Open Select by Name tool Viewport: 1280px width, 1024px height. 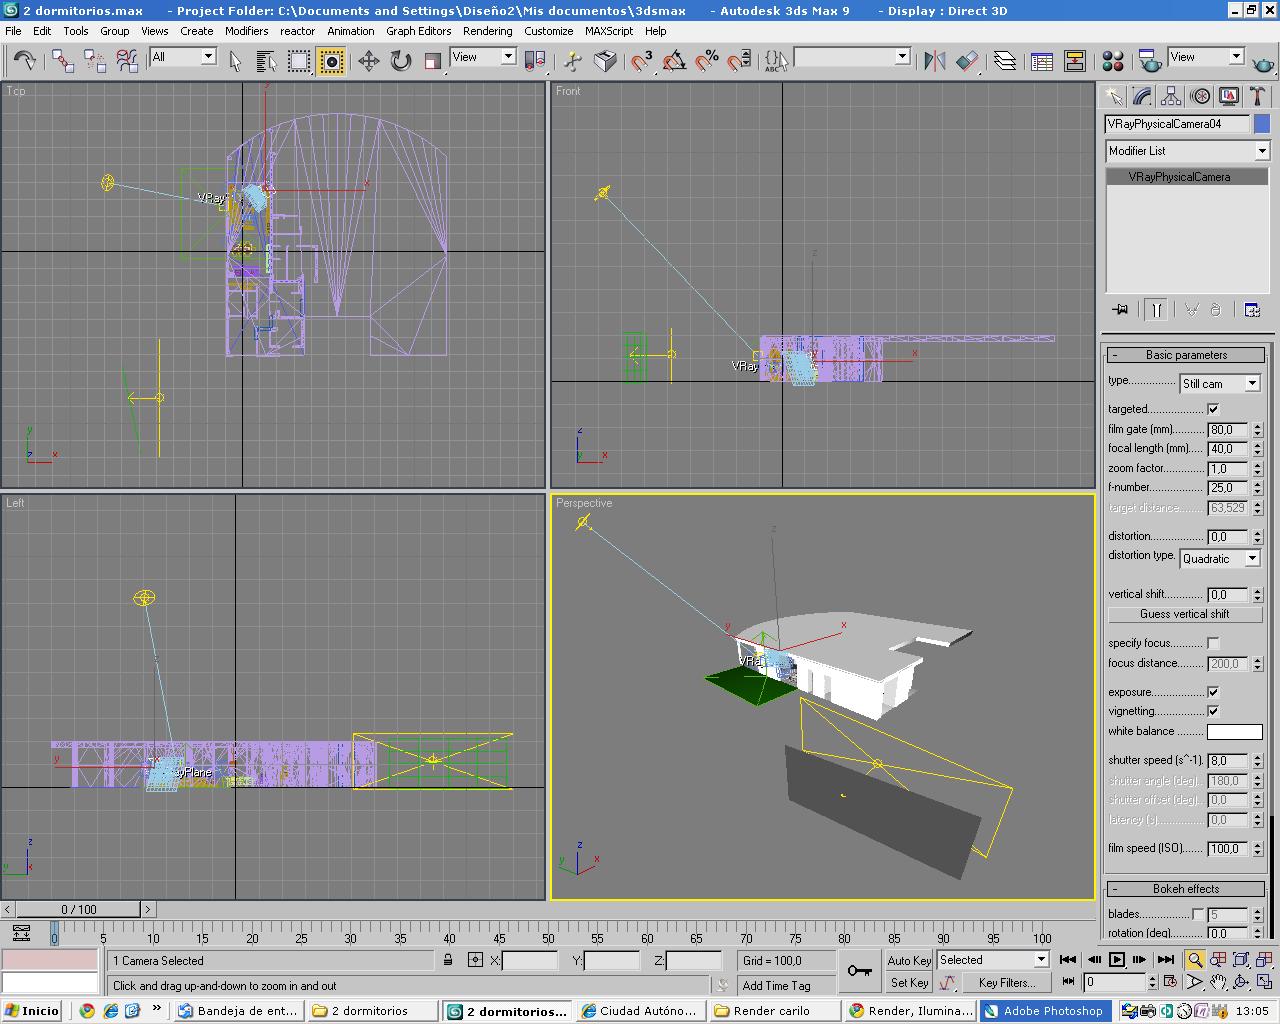pos(267,61)
